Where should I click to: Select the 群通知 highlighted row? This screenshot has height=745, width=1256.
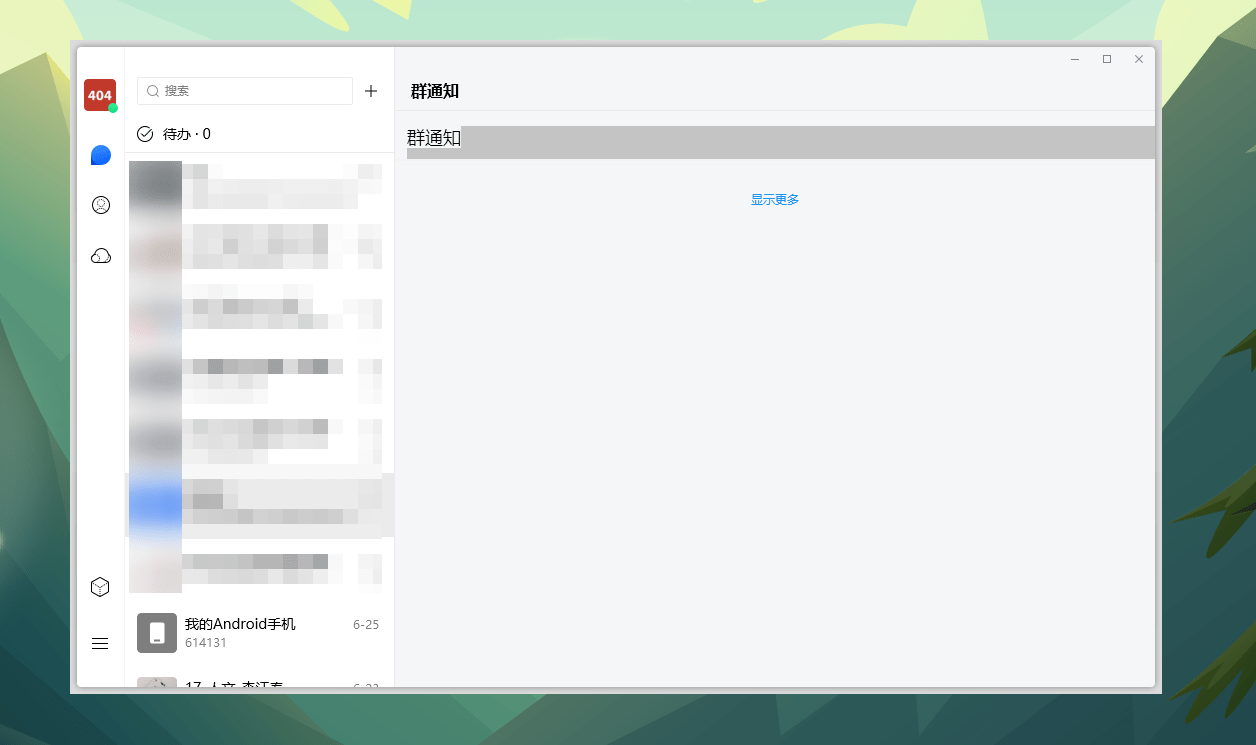[781, 142]
